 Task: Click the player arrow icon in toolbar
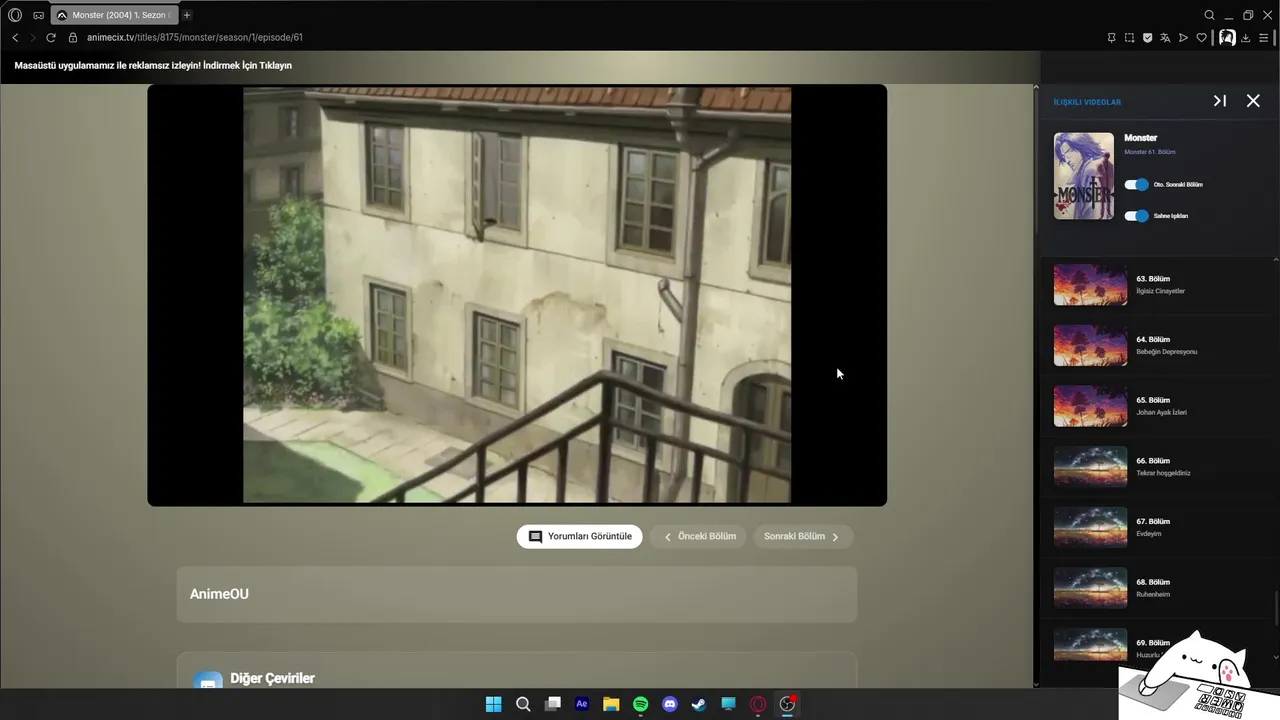[x=1183, y=38]
